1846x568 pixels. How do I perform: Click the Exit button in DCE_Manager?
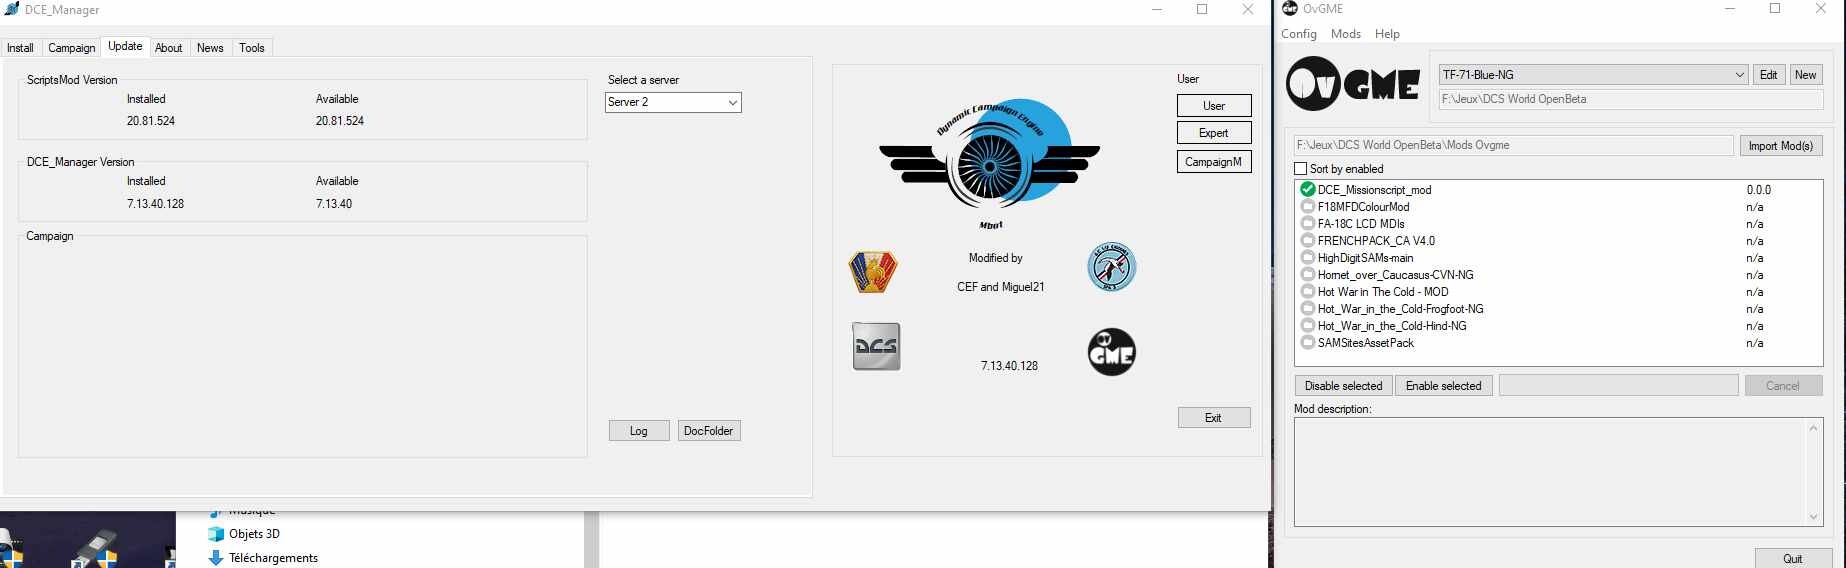click(x=1214, y=418)
